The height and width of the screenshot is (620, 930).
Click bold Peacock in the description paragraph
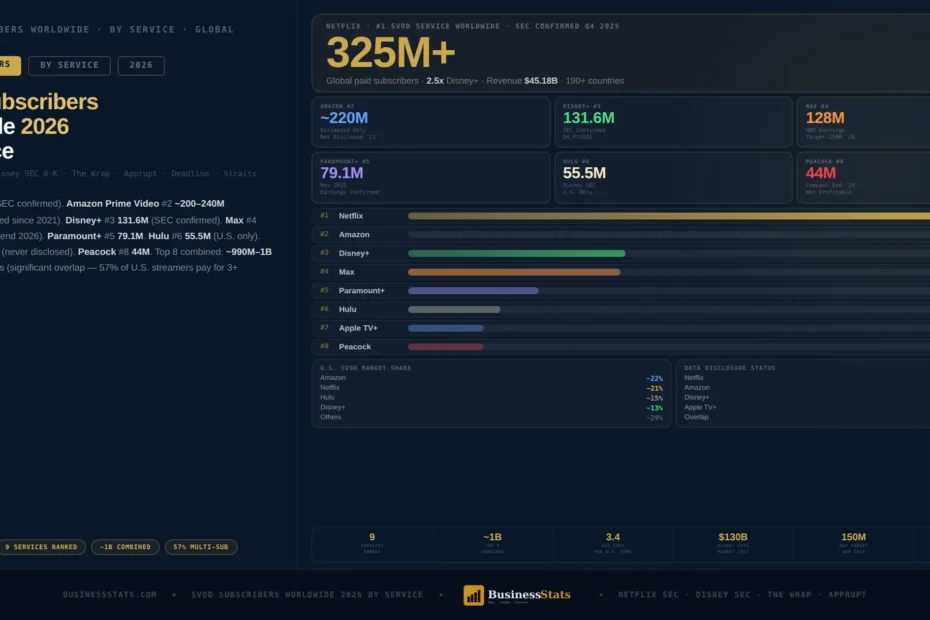coord(97,252)
